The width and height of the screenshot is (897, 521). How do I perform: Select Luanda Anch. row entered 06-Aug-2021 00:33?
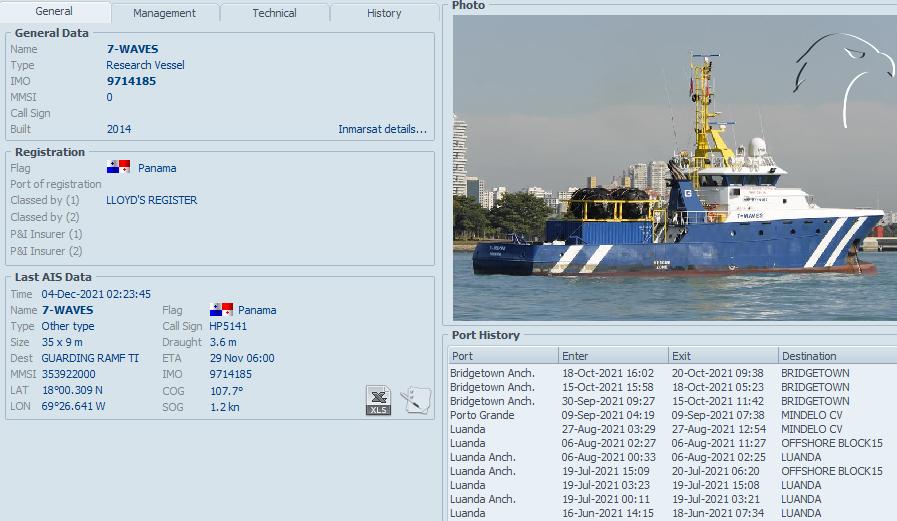673,457
